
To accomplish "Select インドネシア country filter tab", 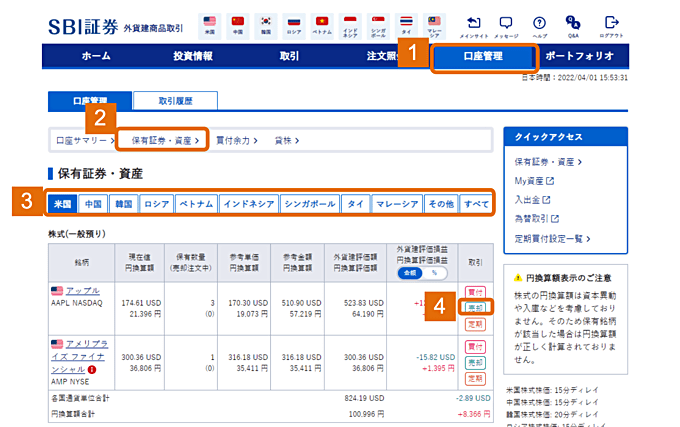I will pos(249,204).
